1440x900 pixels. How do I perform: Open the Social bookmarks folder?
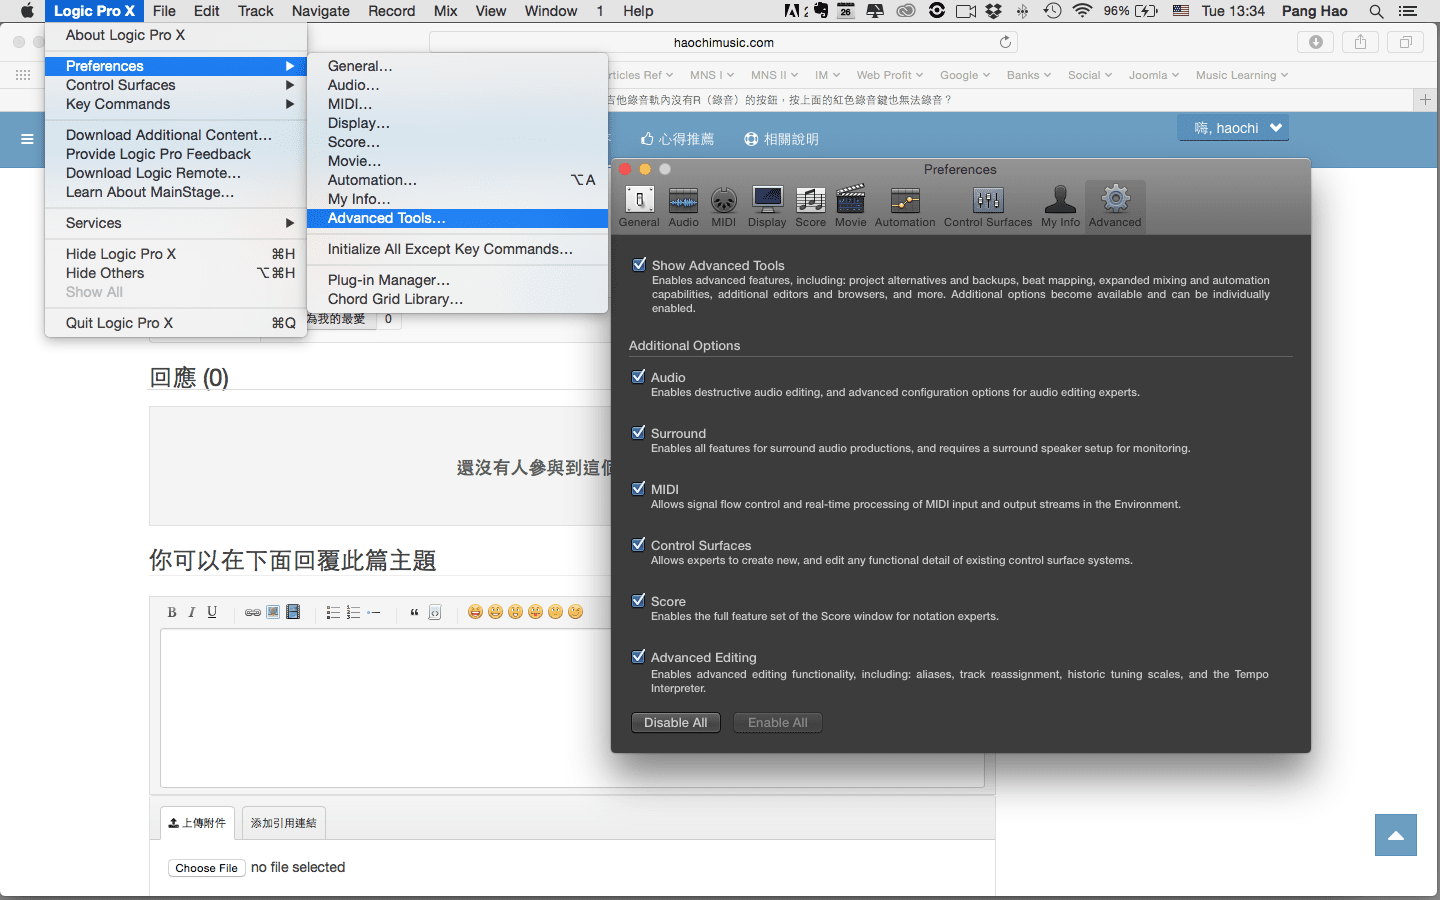point(1089,75)
